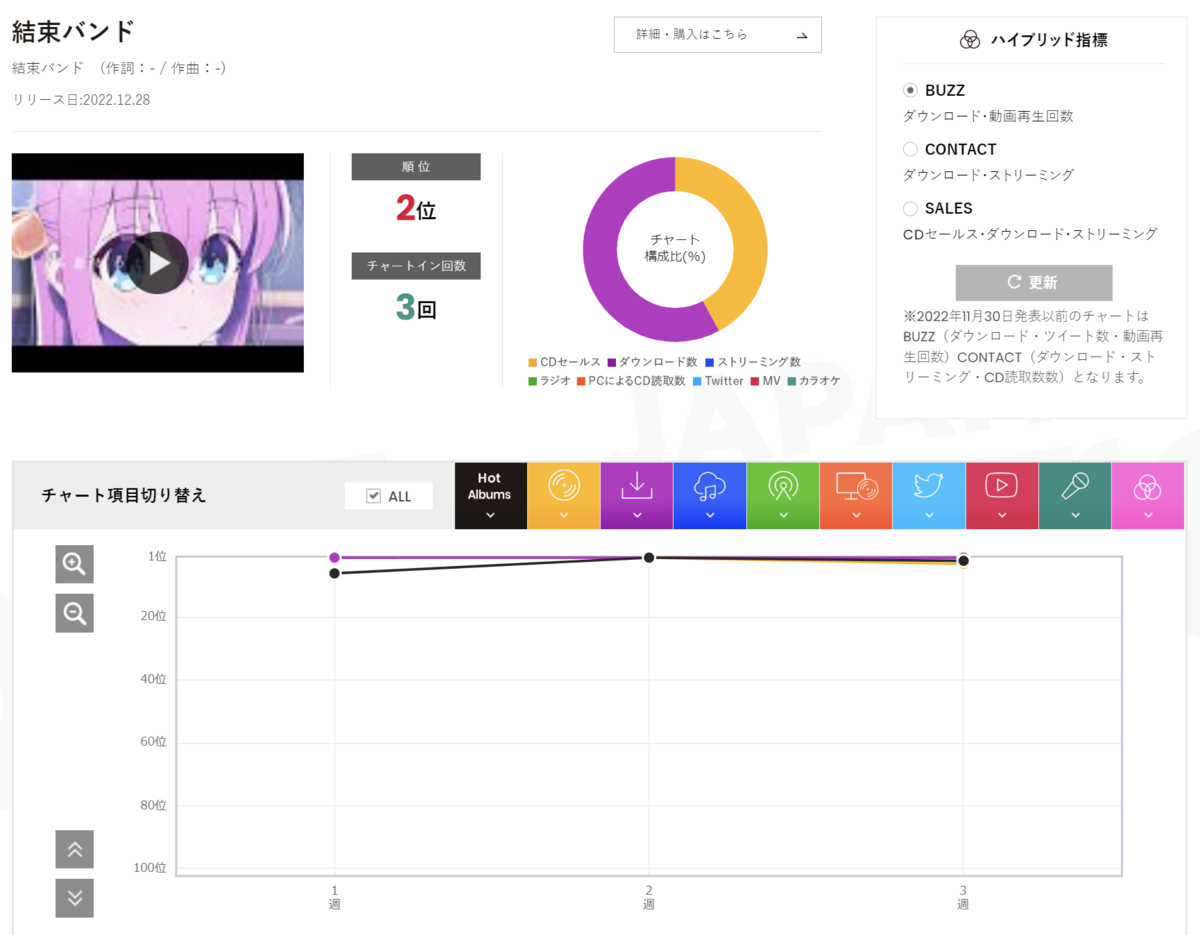Toggle orange PC CD lookup icon tab
The height and width of the screenshot is (935, 1200).
(856, 496)
